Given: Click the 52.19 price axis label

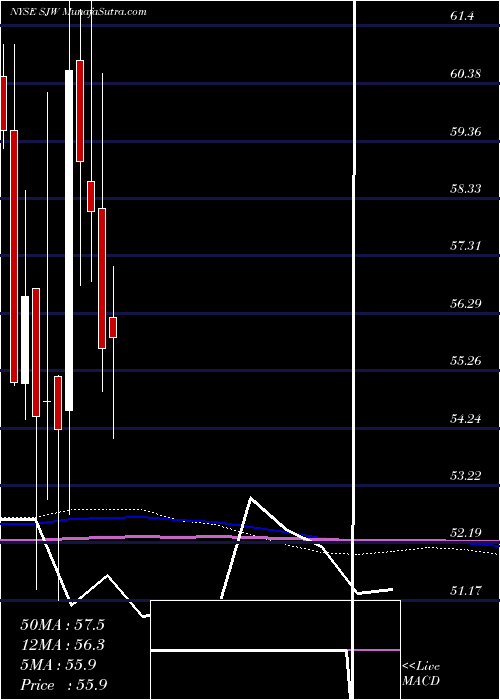Looking at the screenshot, I should pos(466,533).
